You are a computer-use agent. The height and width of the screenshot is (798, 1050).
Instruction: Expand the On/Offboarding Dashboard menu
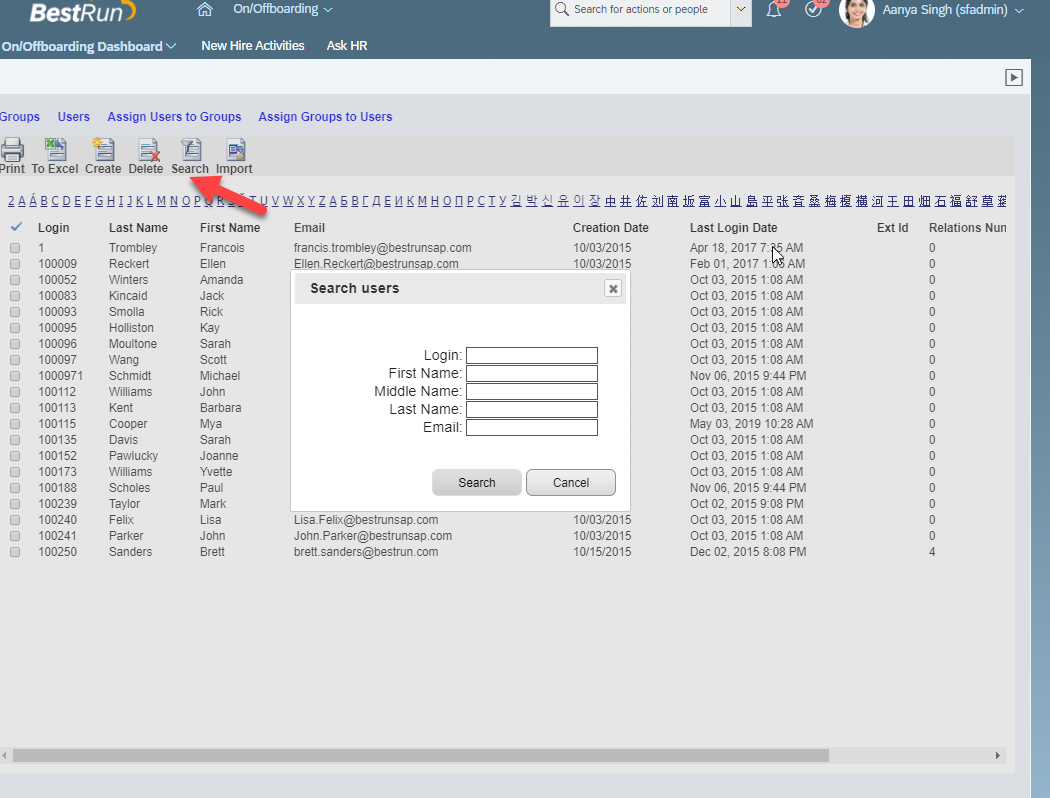88,46
